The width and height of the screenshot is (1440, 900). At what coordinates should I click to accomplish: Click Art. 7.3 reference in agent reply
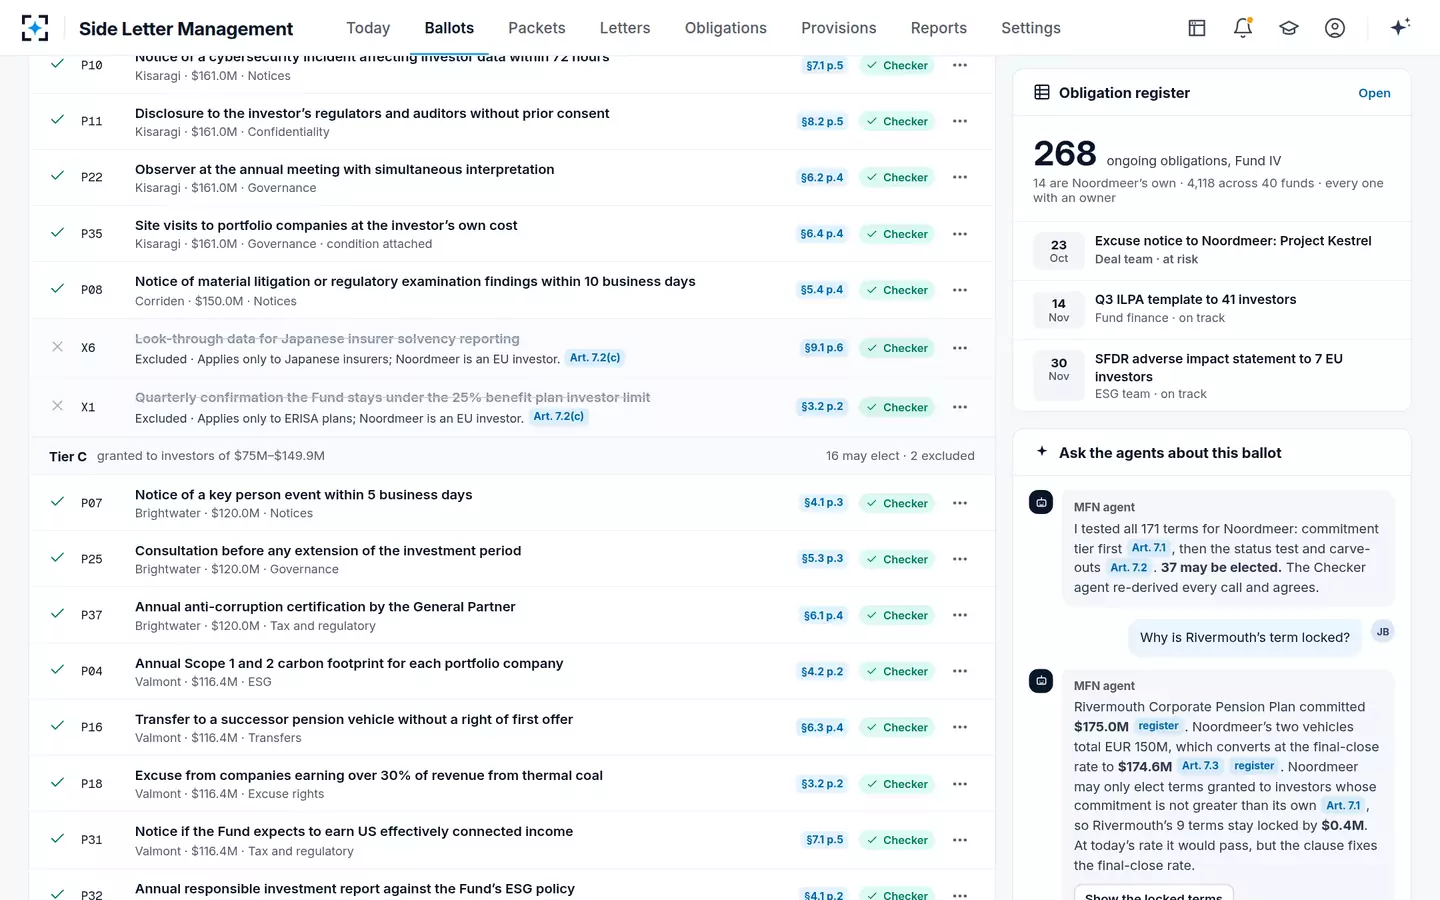click(x=1200, y=766)
